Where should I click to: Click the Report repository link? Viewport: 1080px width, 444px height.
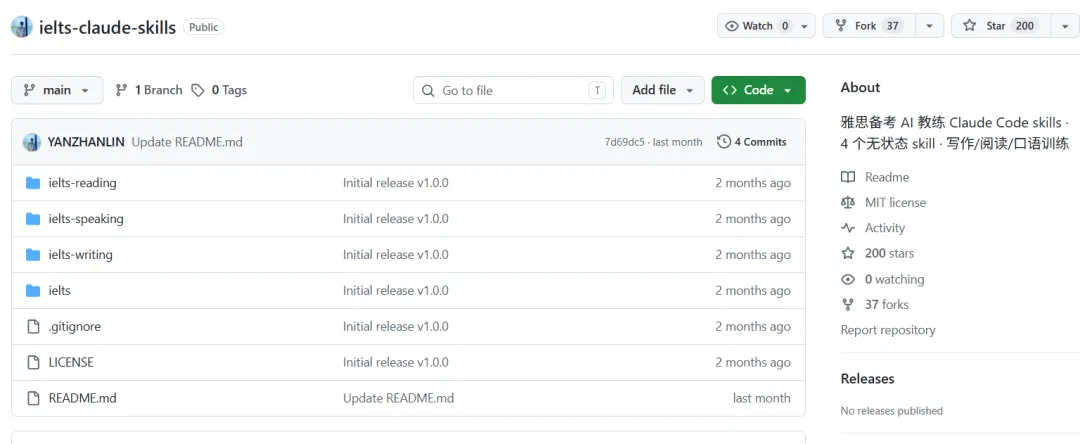(x=888, y=330)
